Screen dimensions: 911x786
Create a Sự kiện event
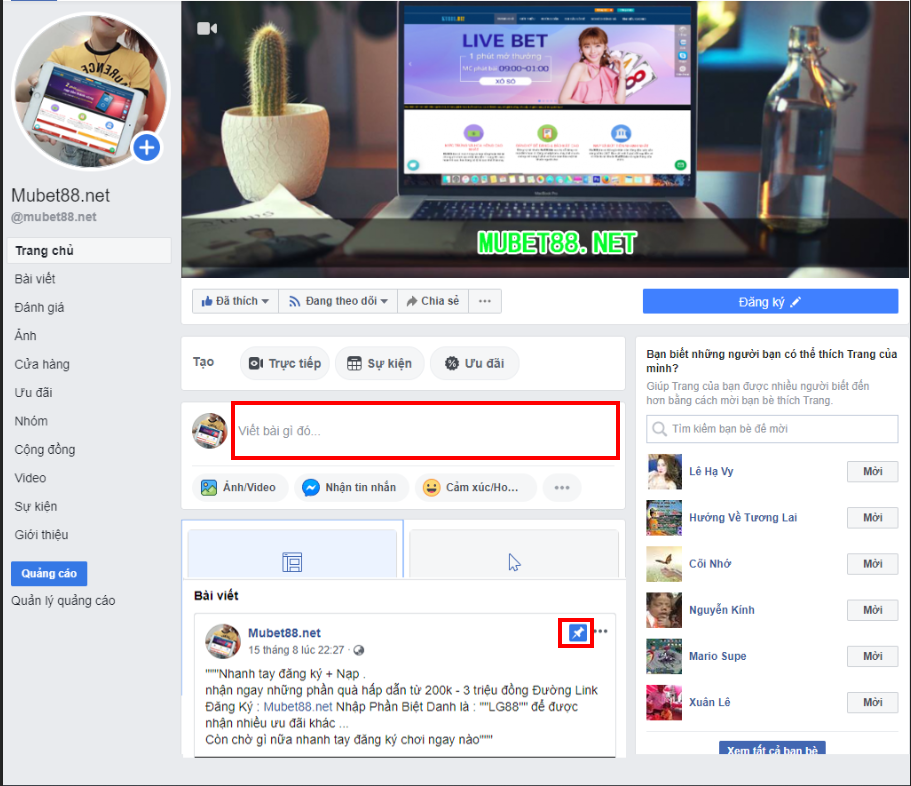pyautogui.click(x=379, y=364)
